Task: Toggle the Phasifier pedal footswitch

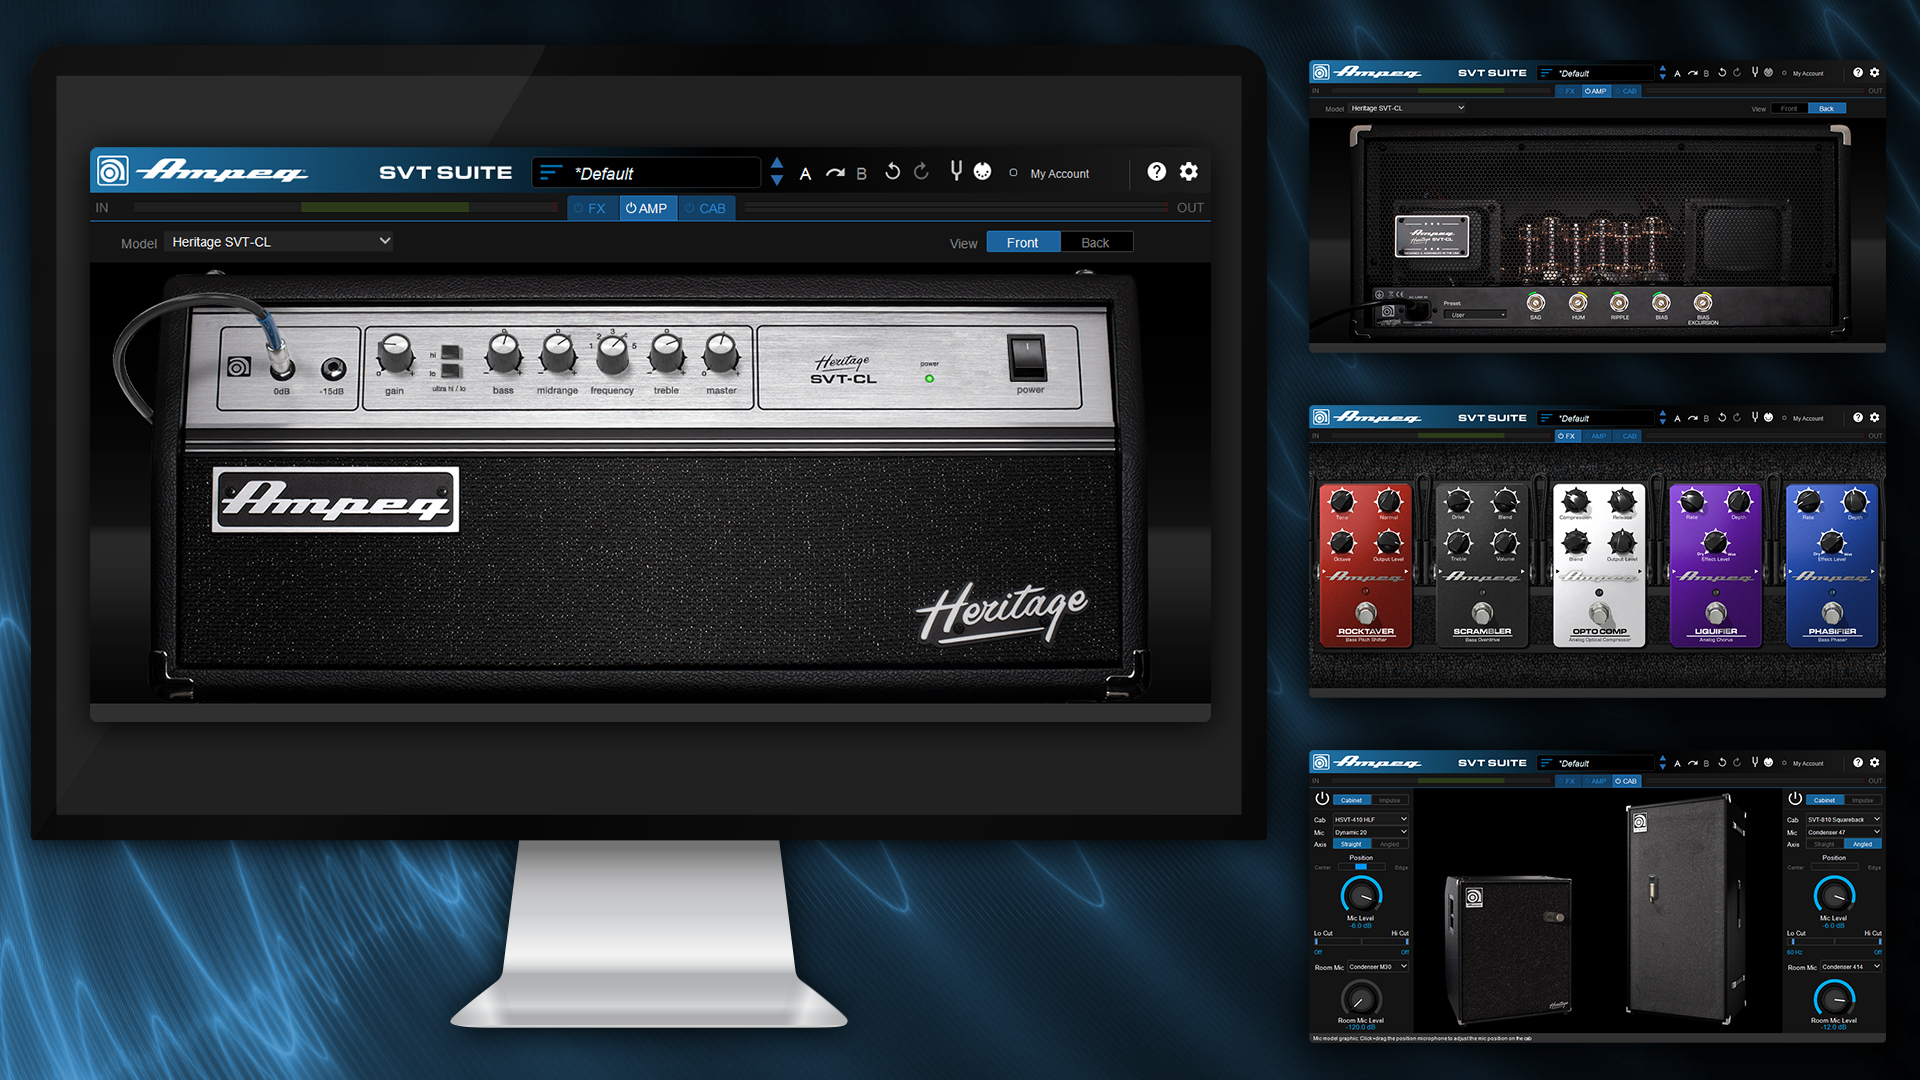Action: coord(1832,612)
